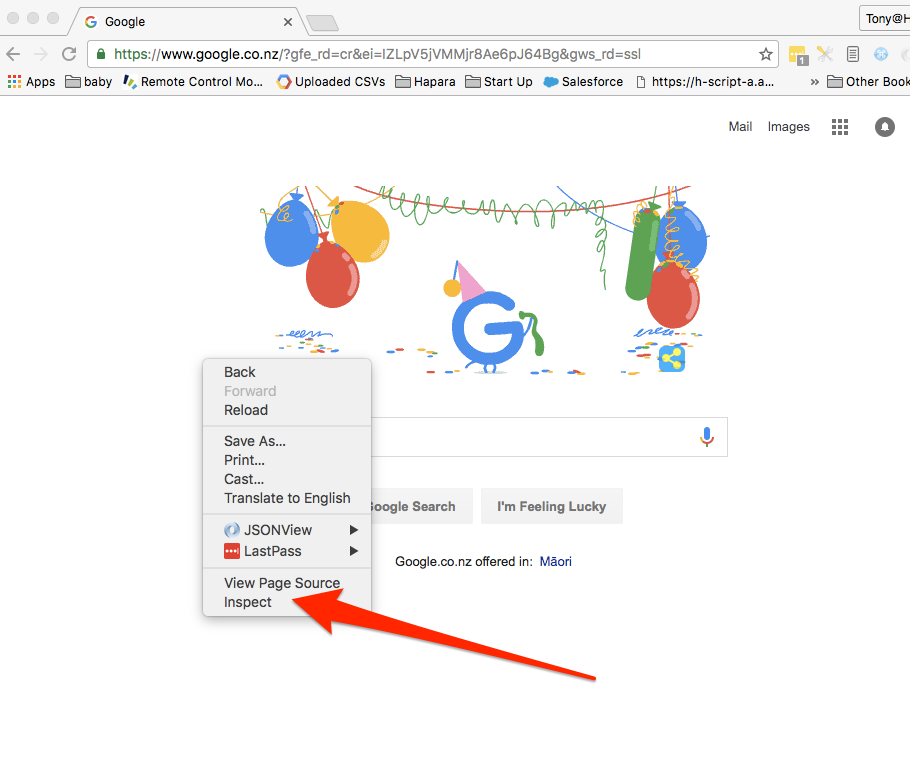Click the green secure padlock icon
This screenshot has width=910, height=764.
coord(100,54)
